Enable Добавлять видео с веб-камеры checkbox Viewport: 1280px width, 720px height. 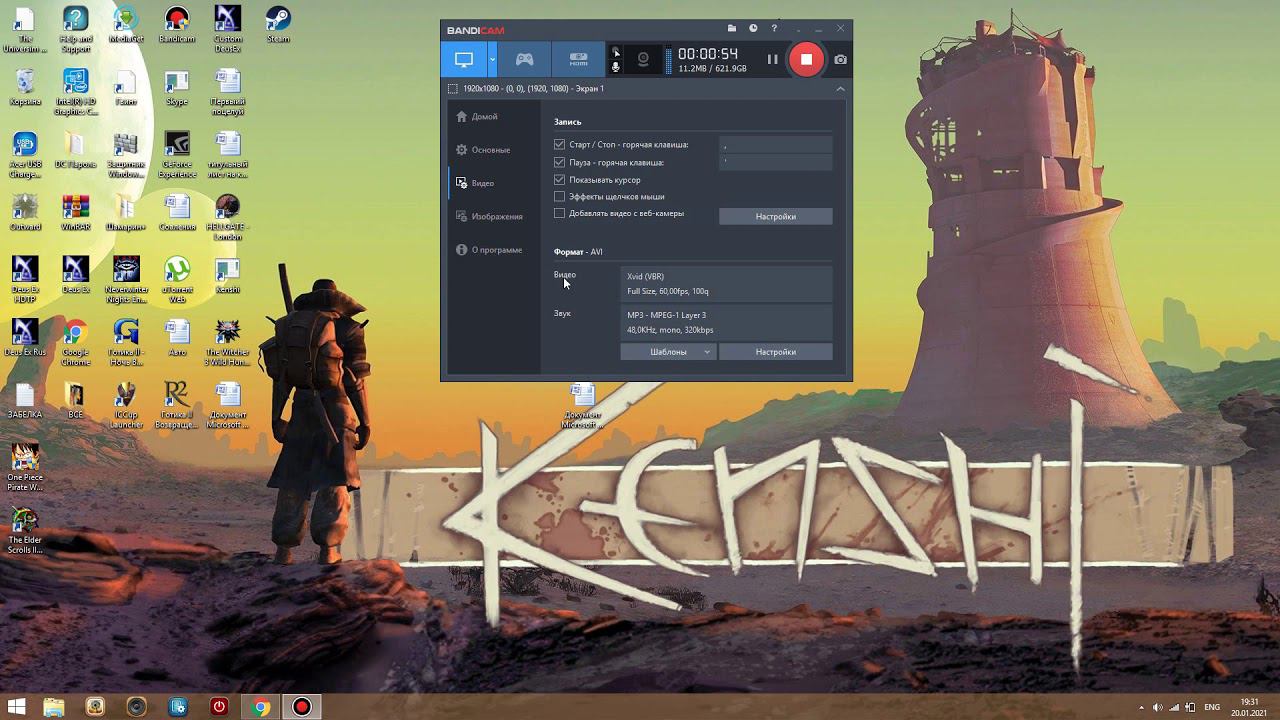[559, 214]
